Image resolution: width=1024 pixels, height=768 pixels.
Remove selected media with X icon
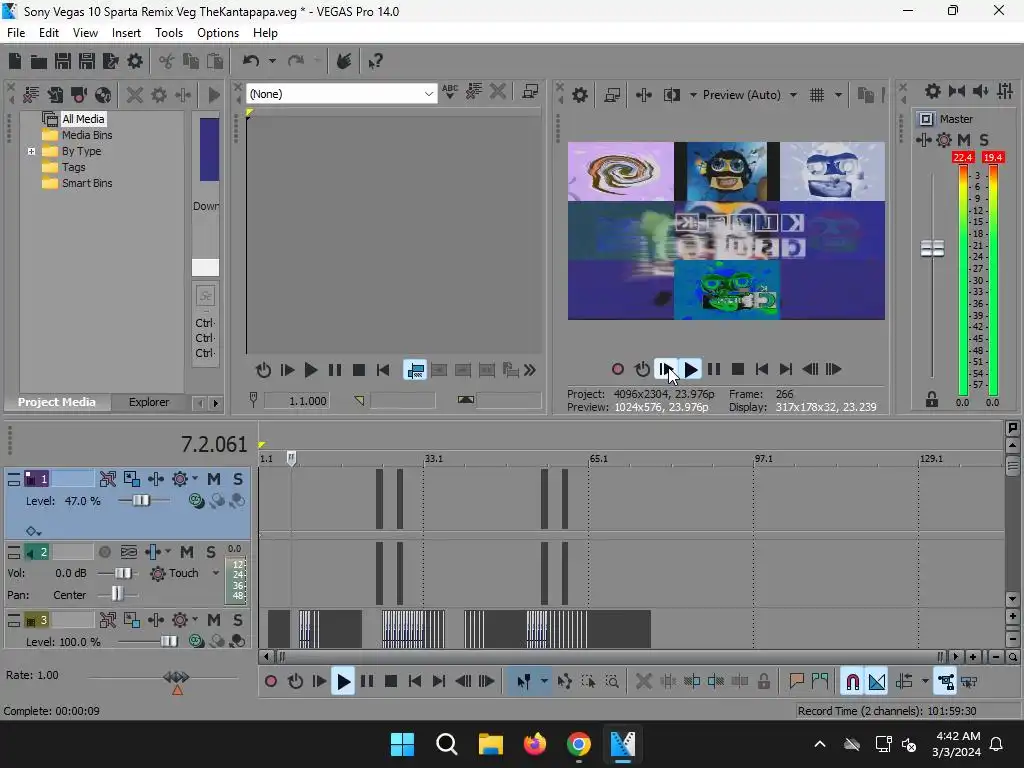[135, 95]
